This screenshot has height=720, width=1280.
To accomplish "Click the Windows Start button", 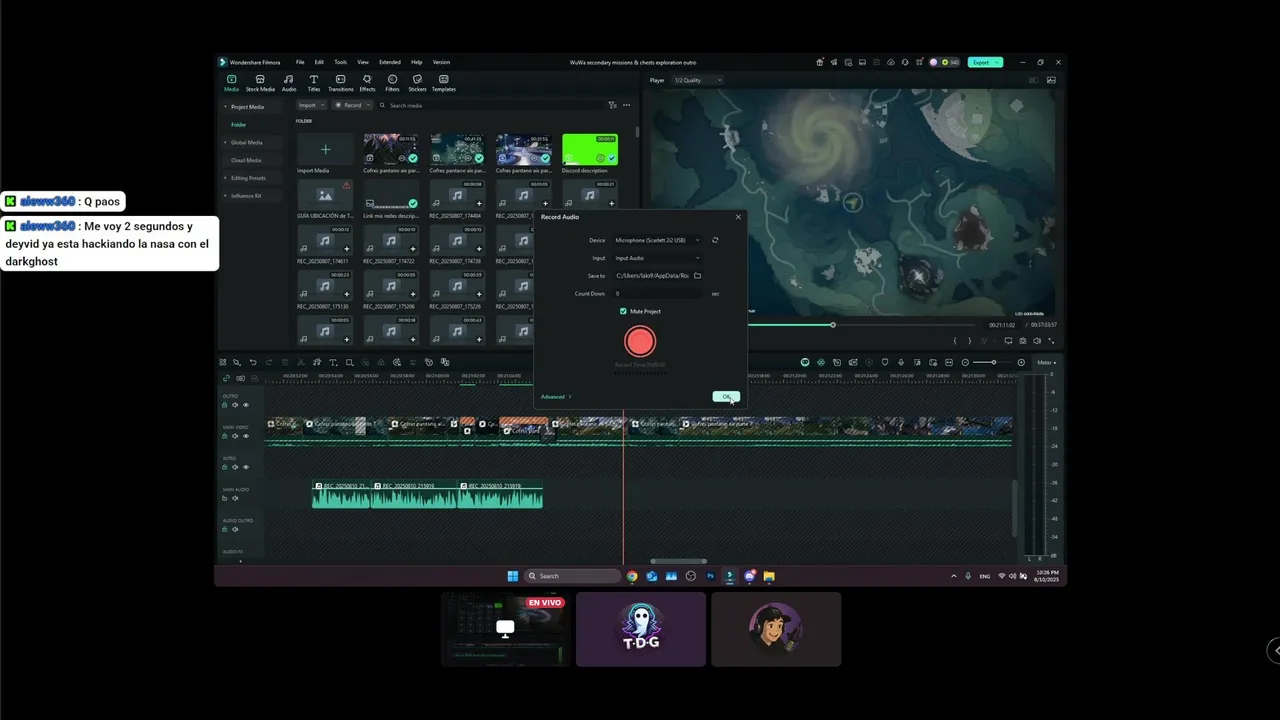I will pyautogui.click(x=513, y=576).
